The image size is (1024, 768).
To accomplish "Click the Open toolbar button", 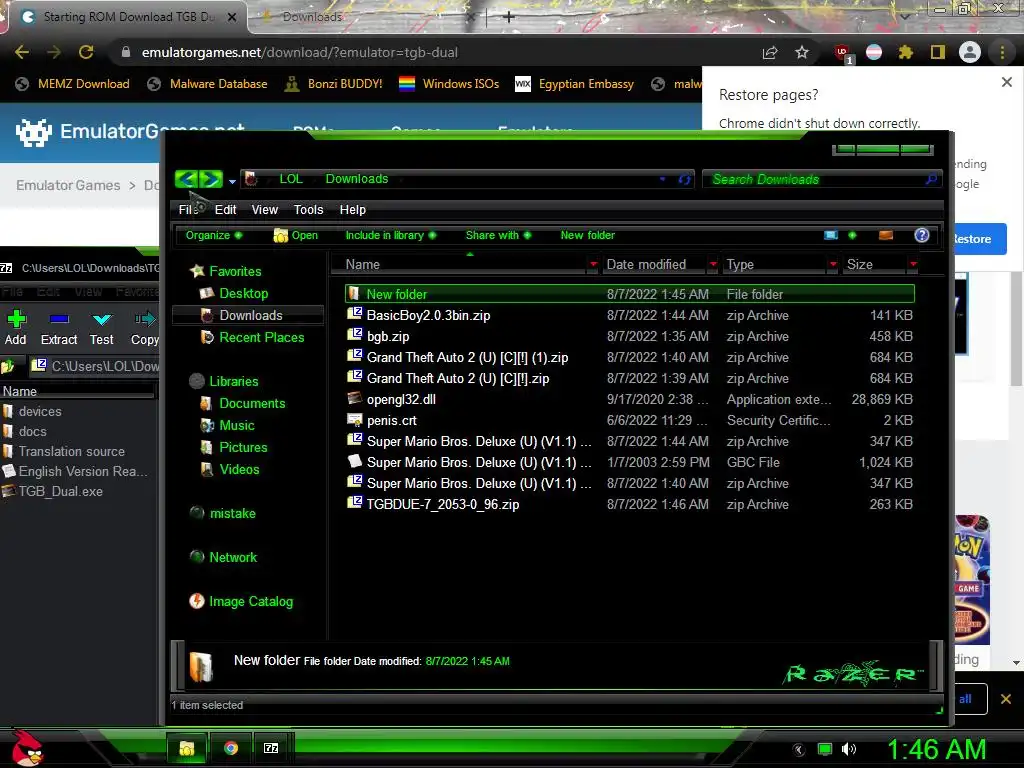I will (296, 235).
